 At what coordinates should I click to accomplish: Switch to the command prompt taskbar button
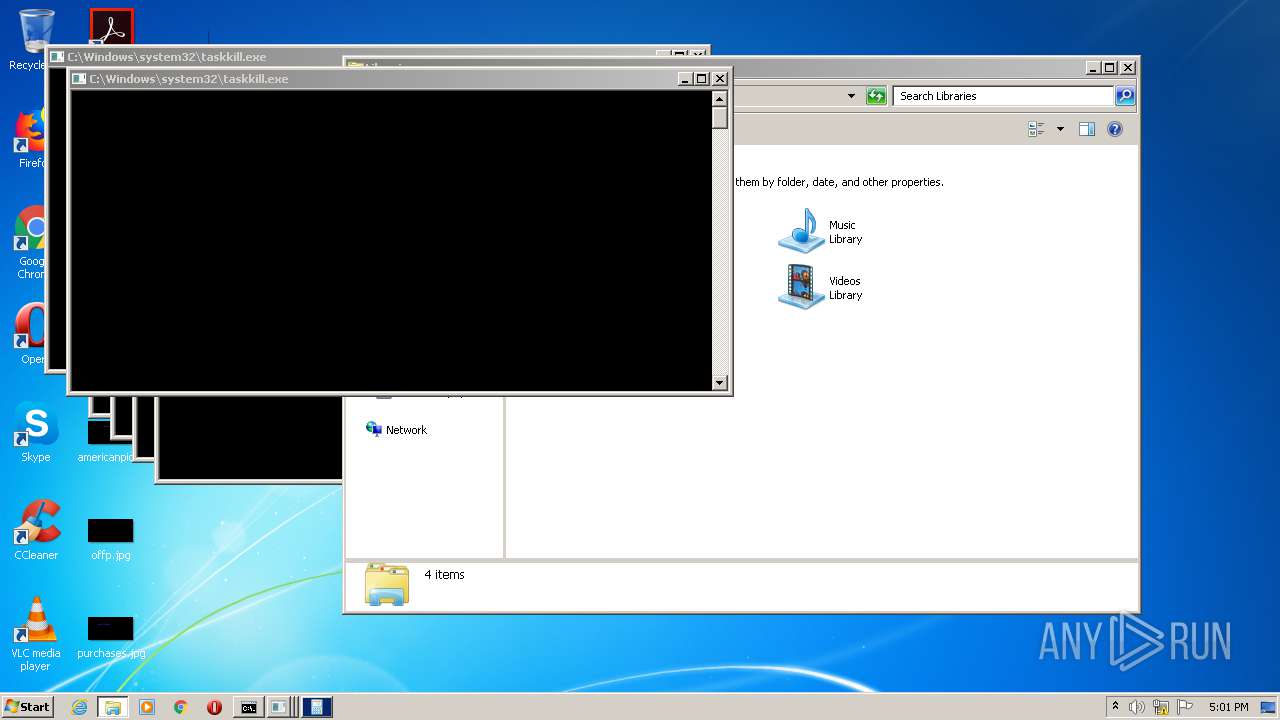[x=248, y=707]
